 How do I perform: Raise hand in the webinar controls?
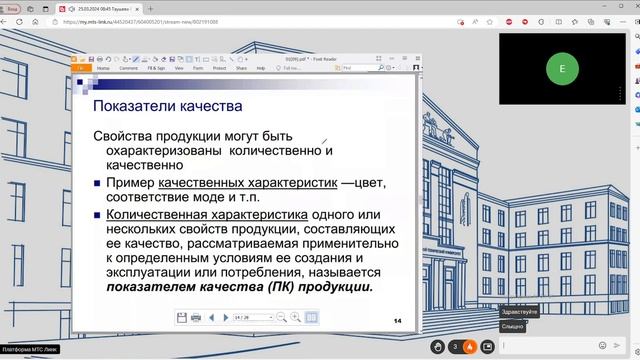point(438,347)
